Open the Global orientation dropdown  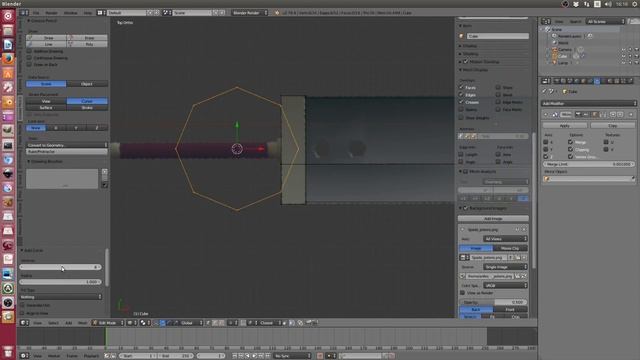[190, 323]
